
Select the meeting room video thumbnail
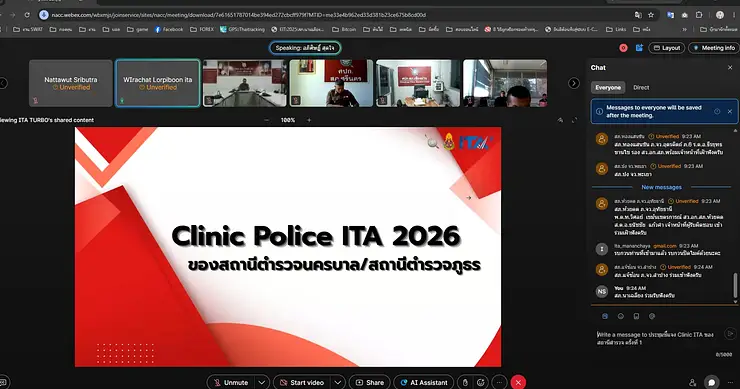point(244,83)
